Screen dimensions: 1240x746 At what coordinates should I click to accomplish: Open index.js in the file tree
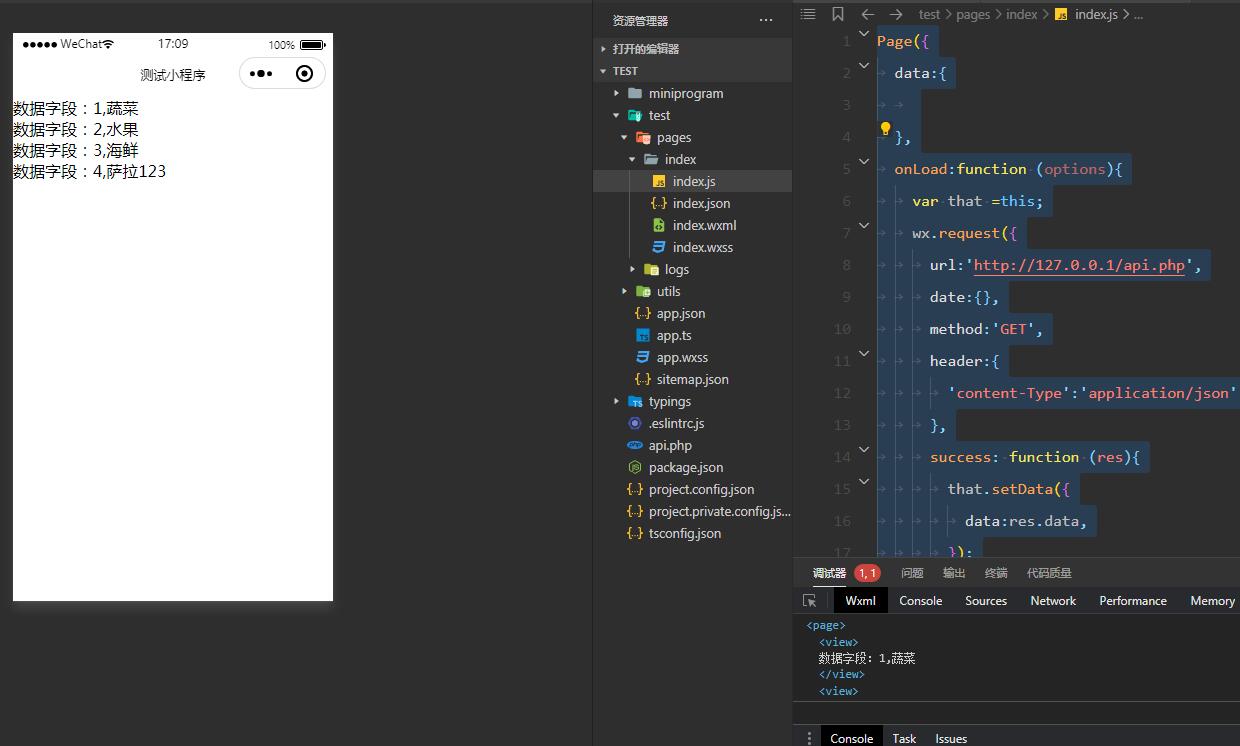(x=692, y=181)
